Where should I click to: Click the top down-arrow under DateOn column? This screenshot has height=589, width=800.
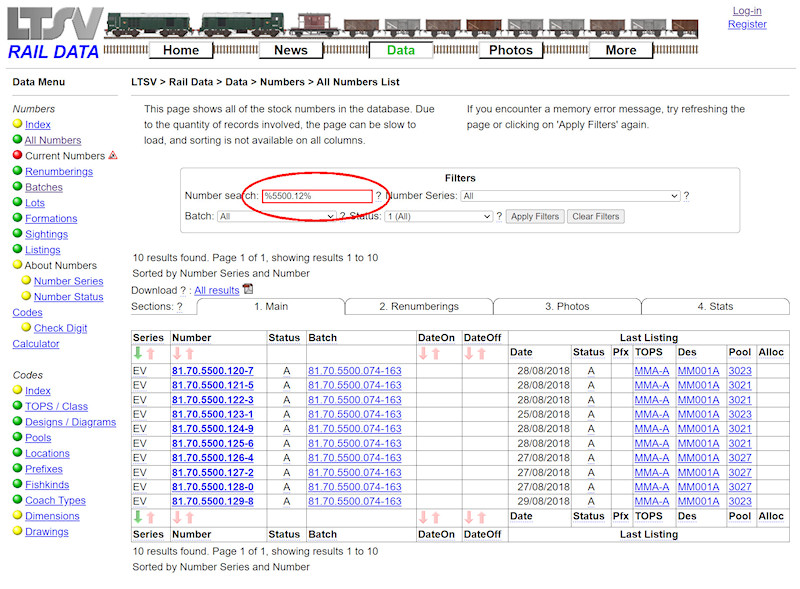(x=423, y=353)
